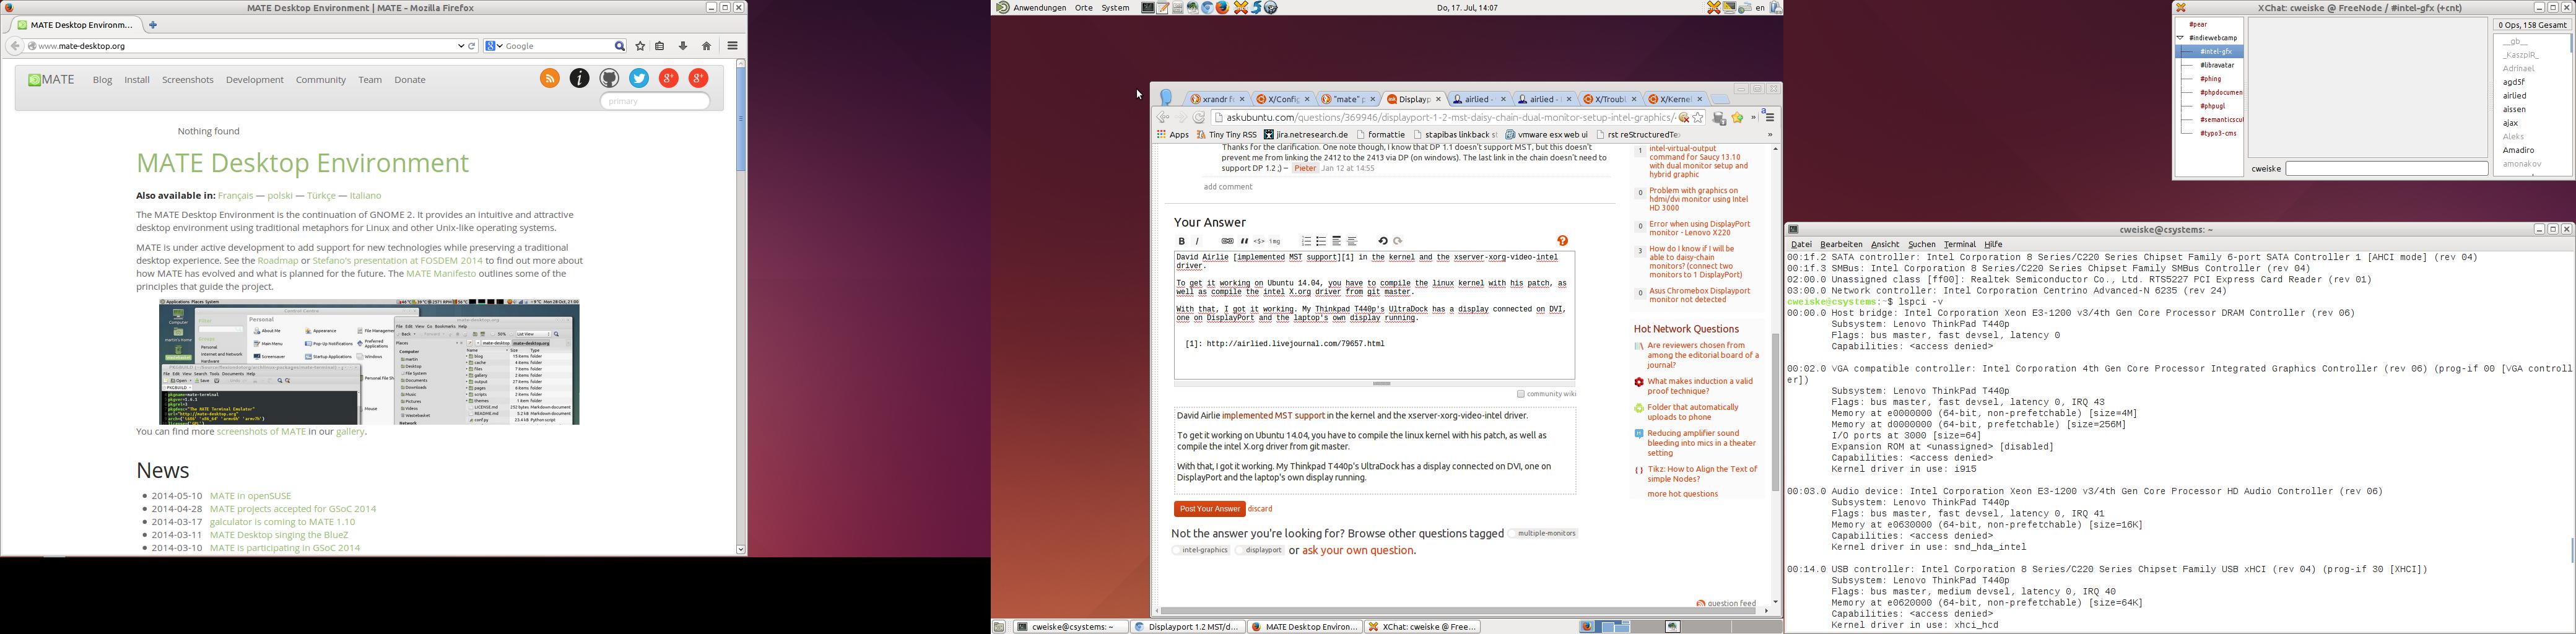Image resolution: width=2576 pixels, height=634 pixels.
Task: Click answer editor resize grip handle
Action: pos(1382,384)
